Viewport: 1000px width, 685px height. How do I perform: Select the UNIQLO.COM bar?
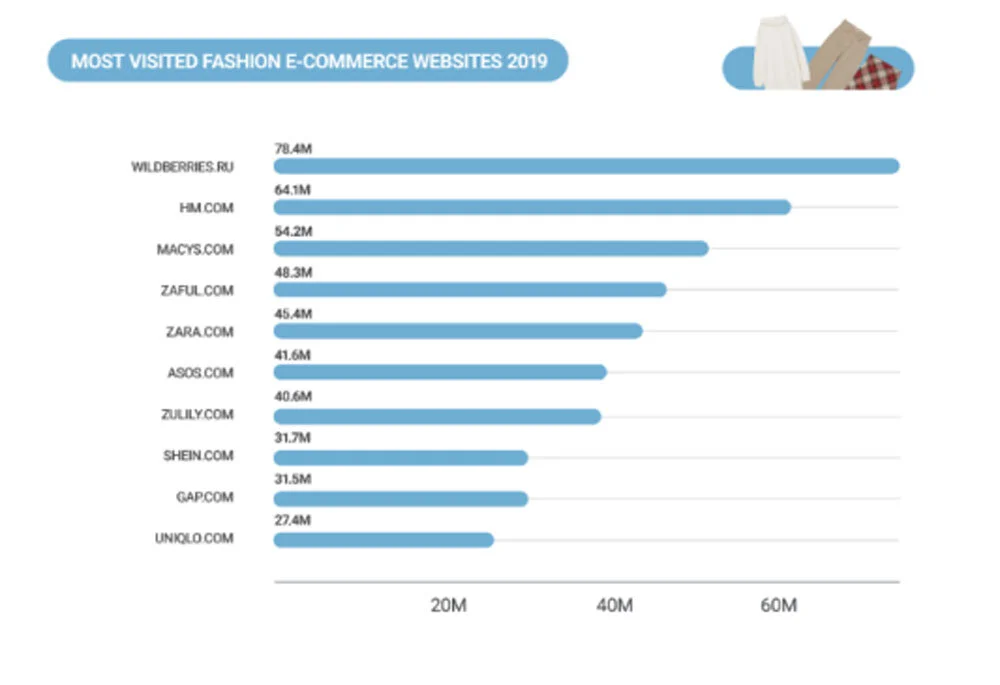pos(383,540)
